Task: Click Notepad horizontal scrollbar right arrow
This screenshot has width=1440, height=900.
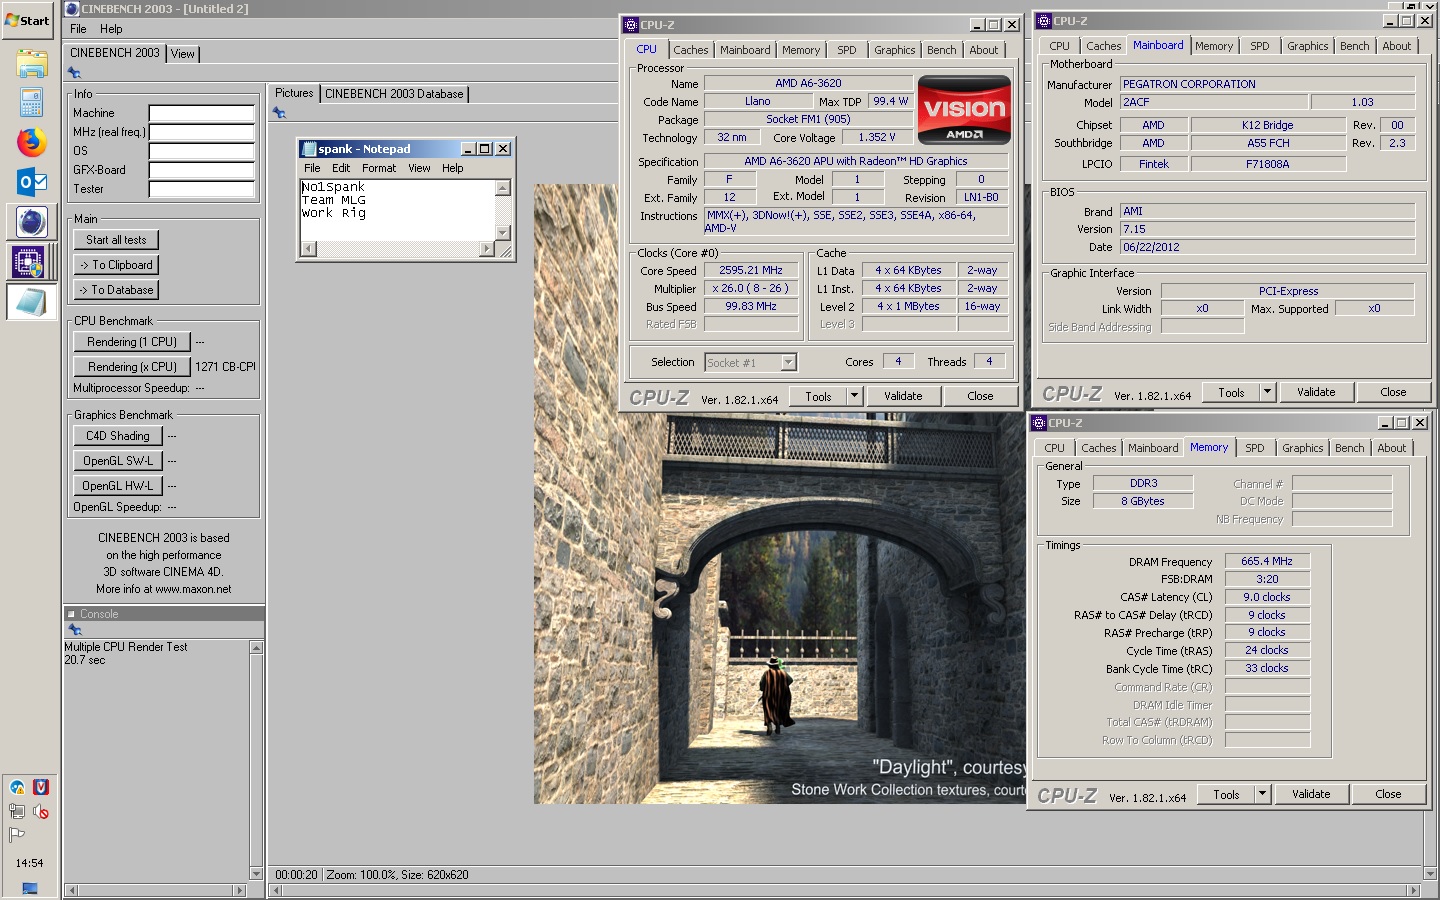Action: coord(487,249)
